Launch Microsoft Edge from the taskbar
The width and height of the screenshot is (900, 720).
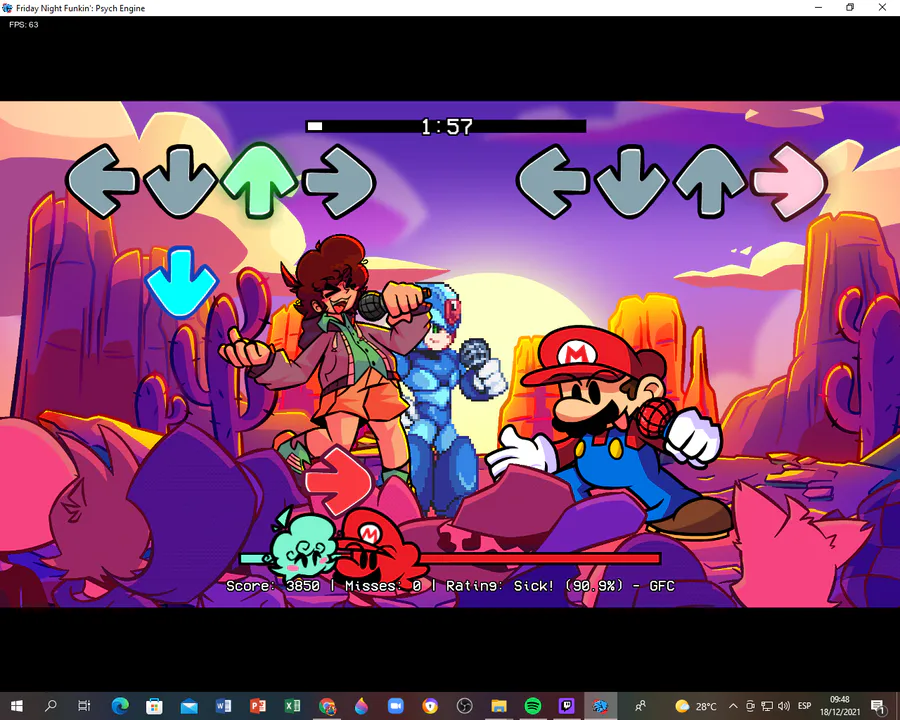point(119,706)
